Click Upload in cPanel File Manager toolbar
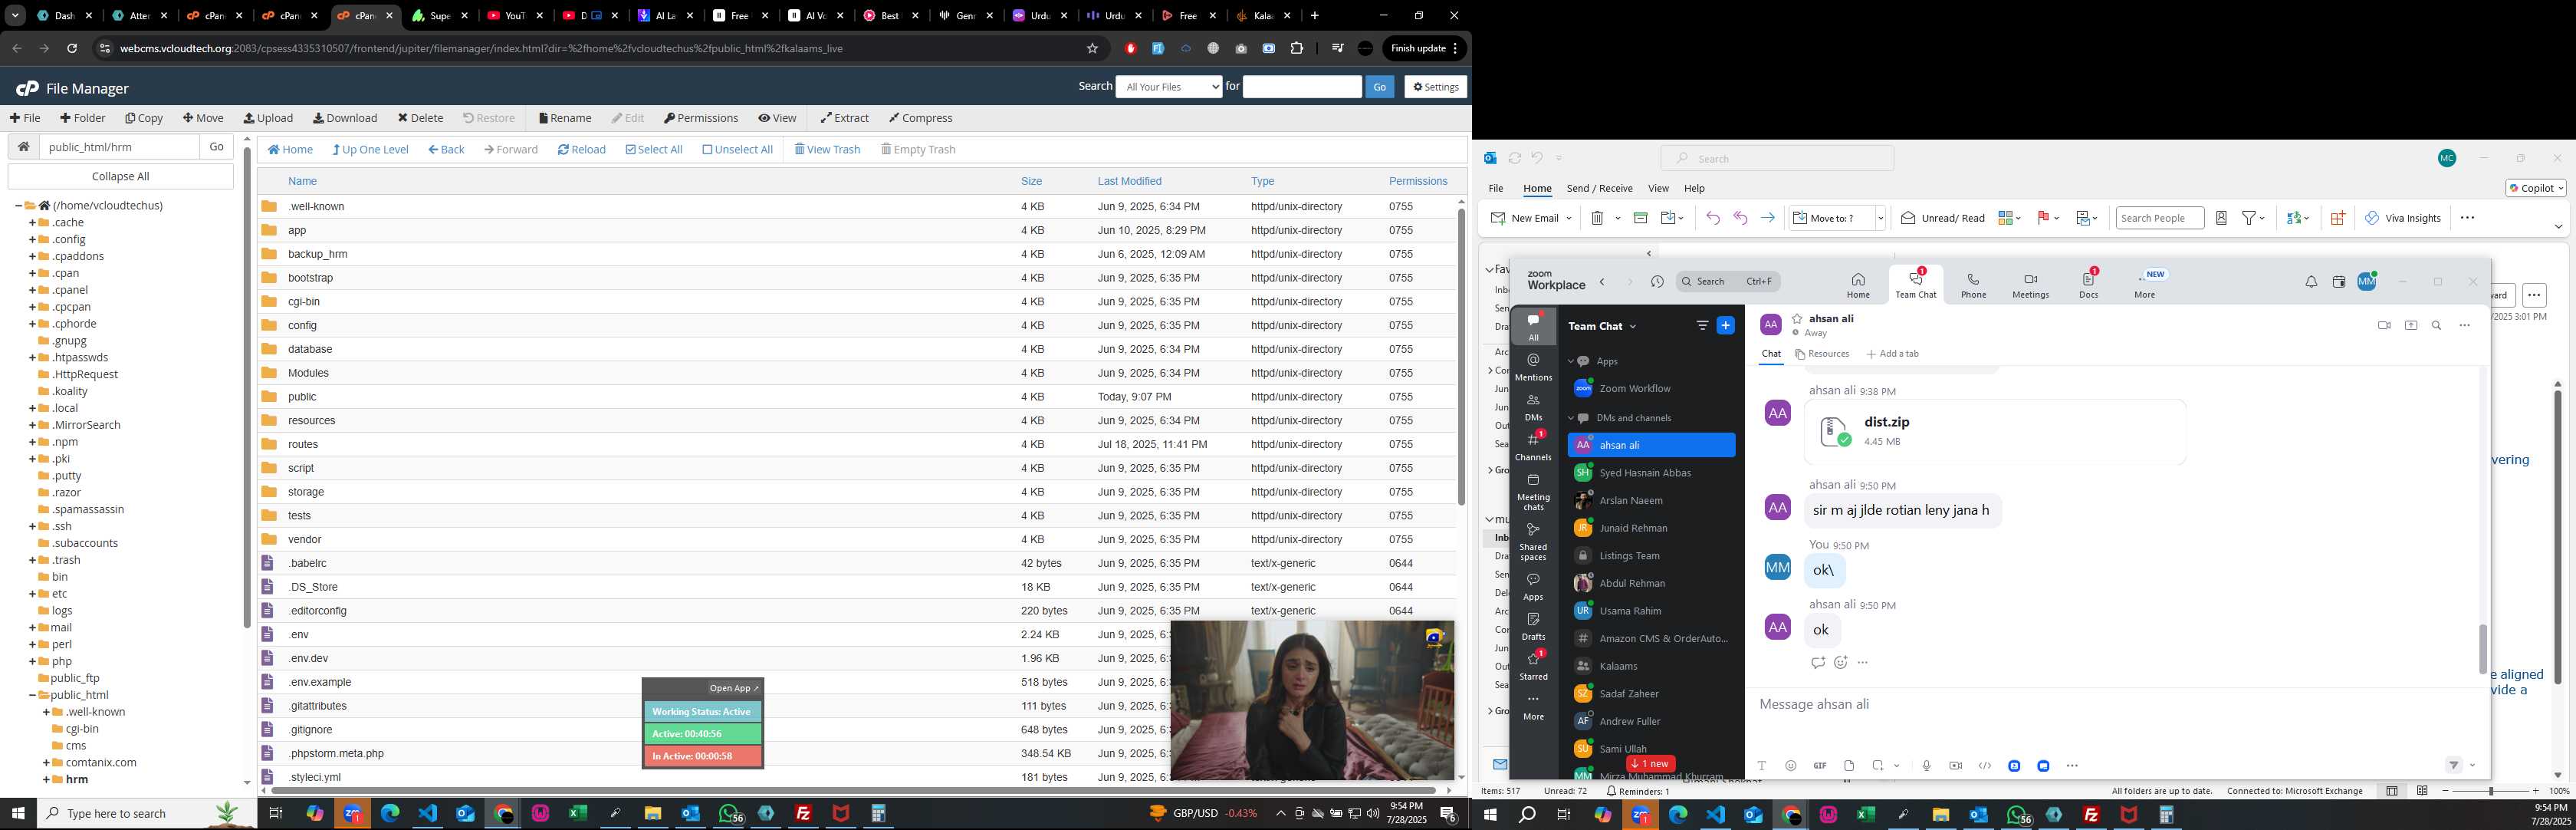Image resolution: width=2576 pixels, height=830 pixels. pos(268,118)
